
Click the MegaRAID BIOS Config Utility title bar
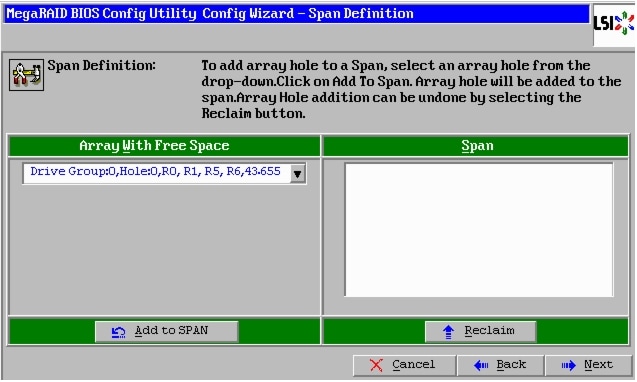point(297,14)
